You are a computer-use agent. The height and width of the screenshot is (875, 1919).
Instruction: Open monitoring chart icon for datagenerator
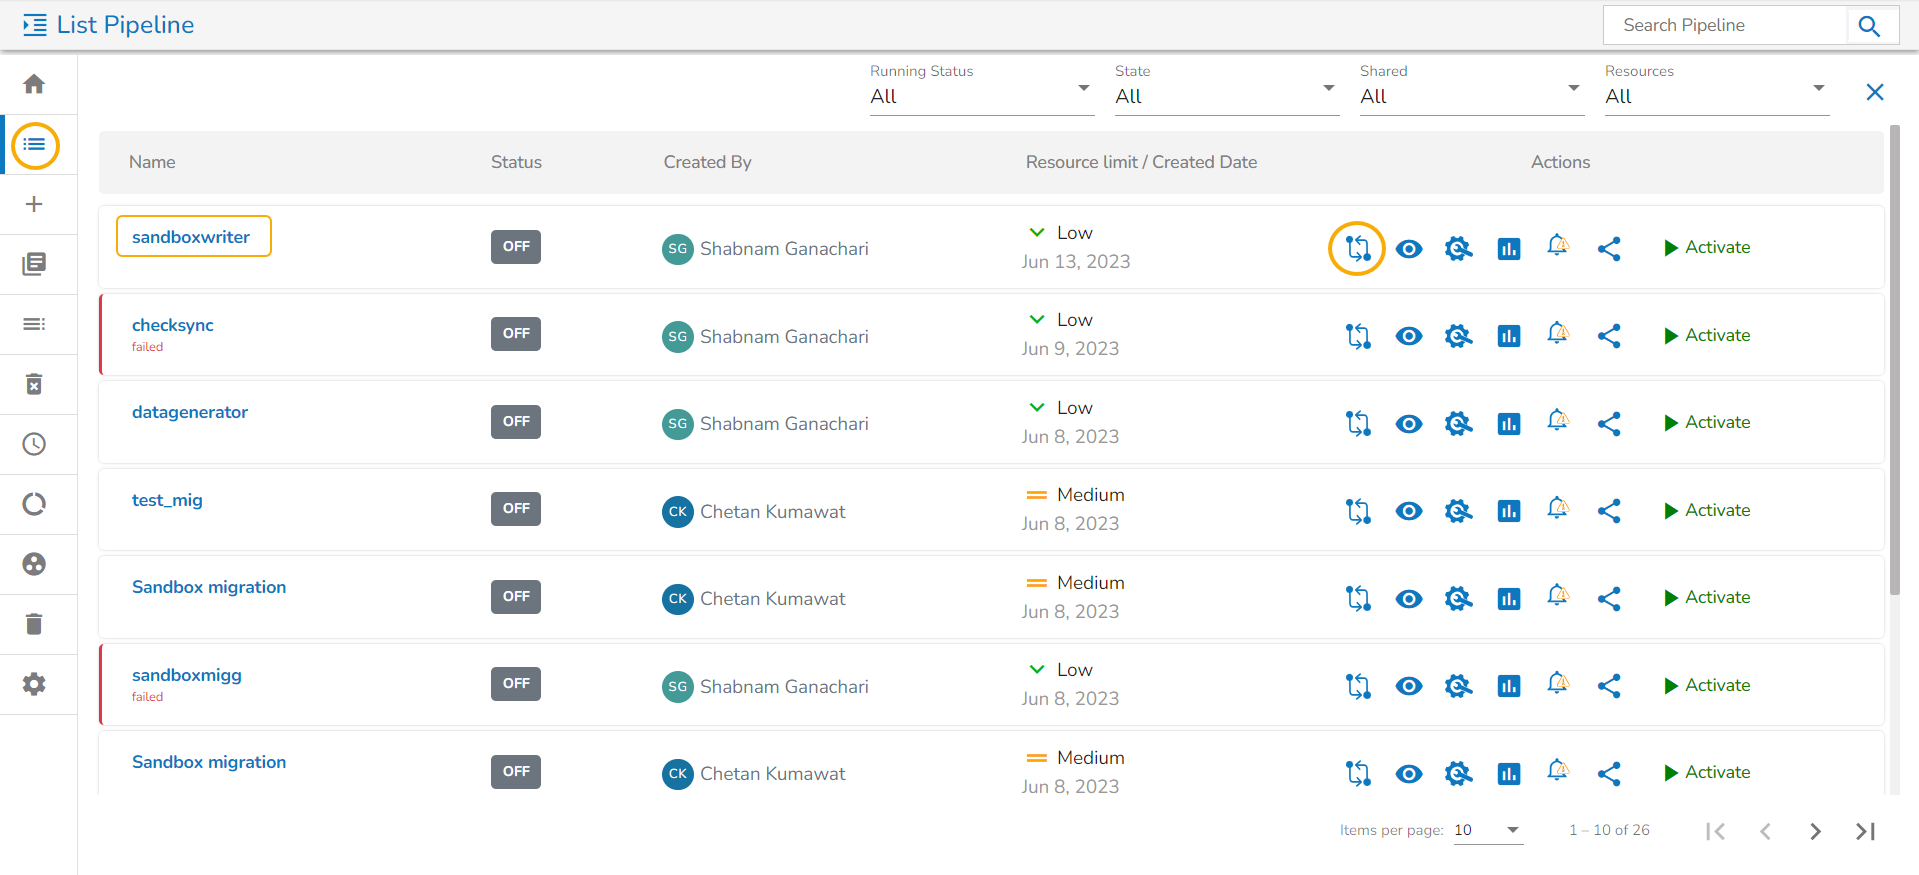(1508, 424)
